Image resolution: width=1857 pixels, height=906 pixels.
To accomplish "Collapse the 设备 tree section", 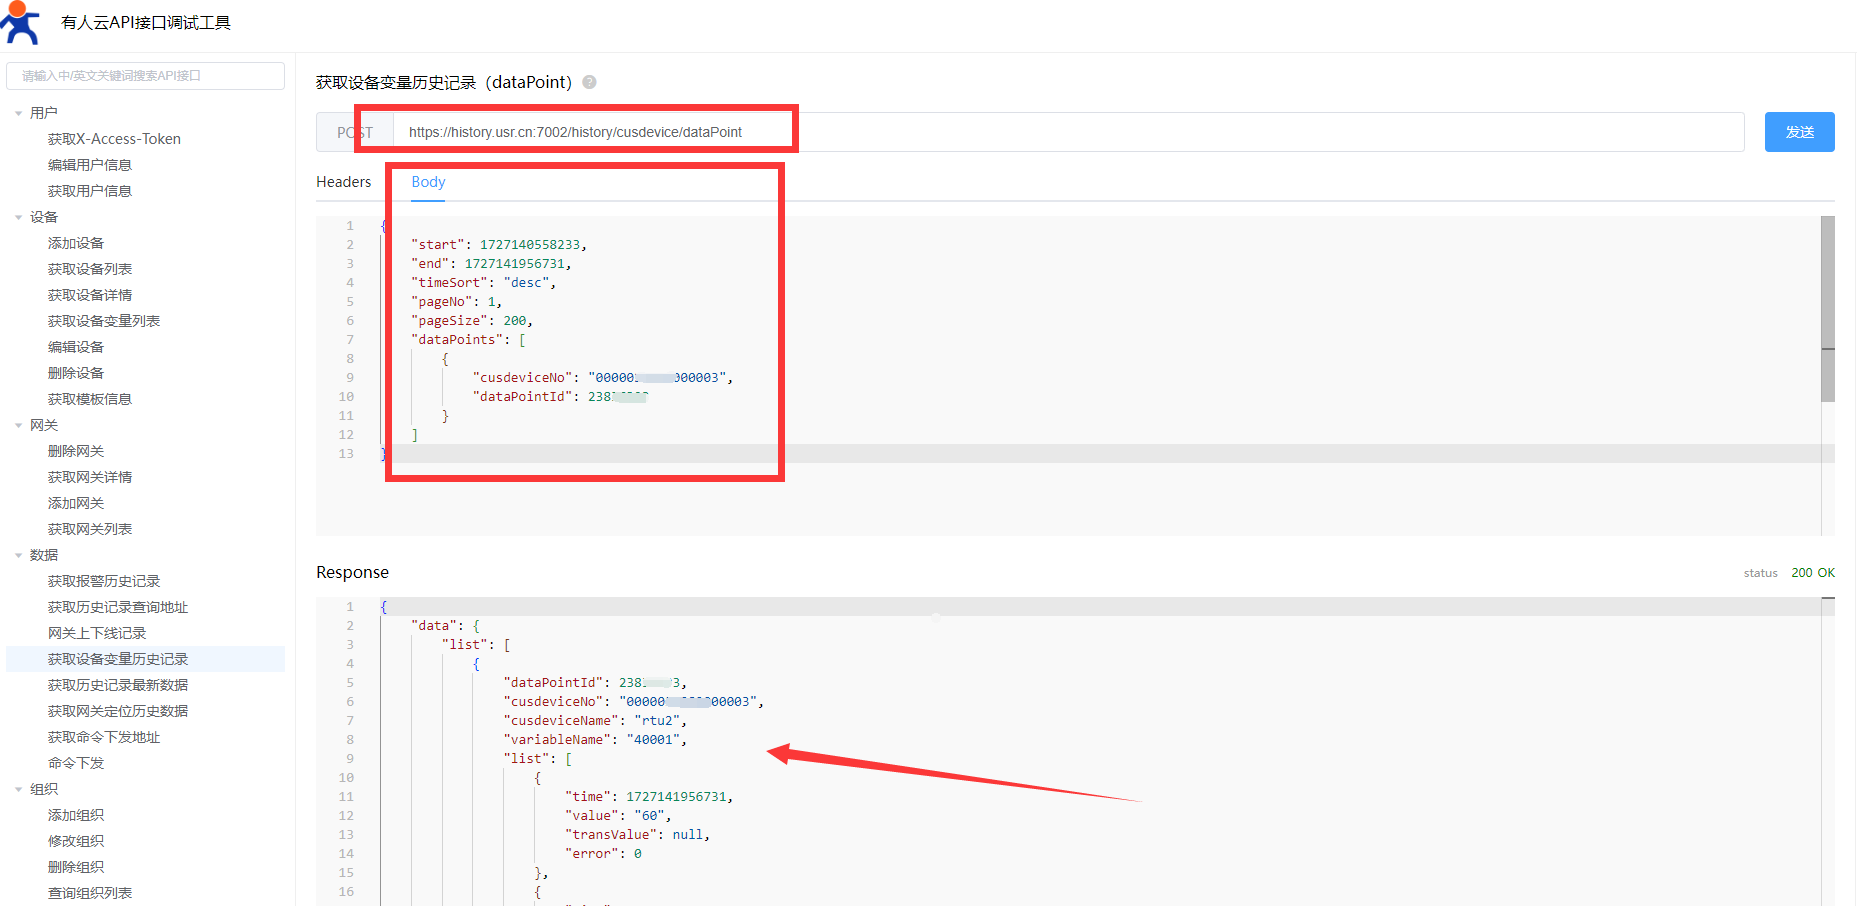I will [18, 217].
